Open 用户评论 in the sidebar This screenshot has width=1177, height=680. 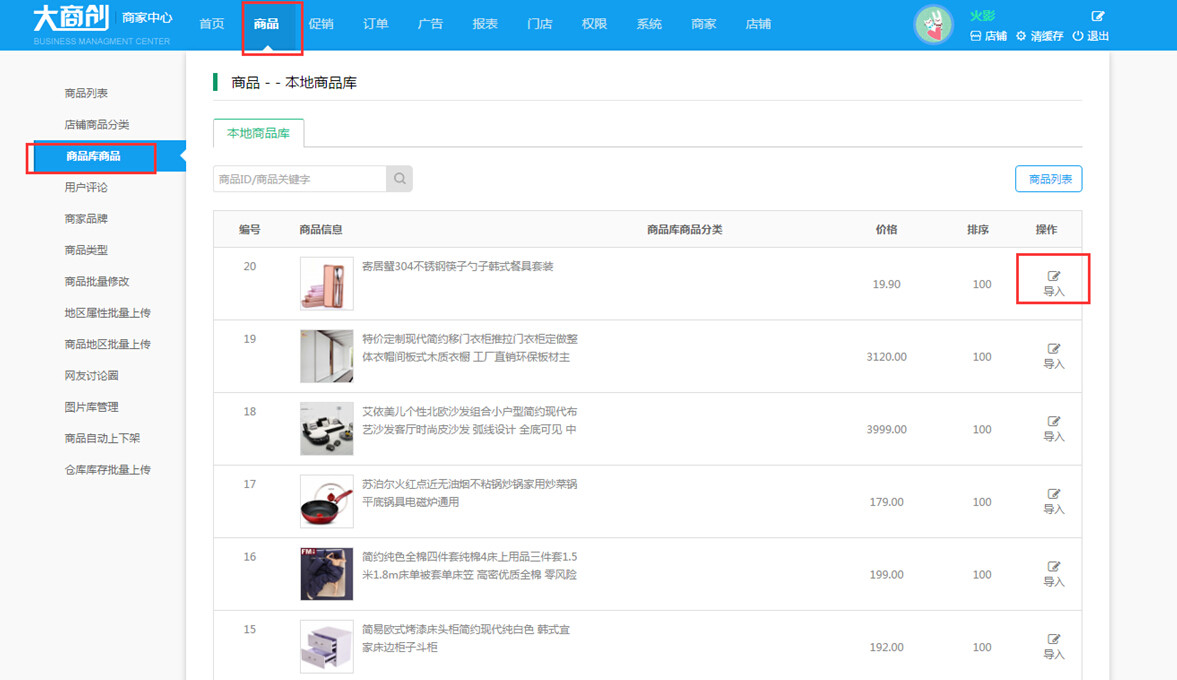[x=86, y=187]
